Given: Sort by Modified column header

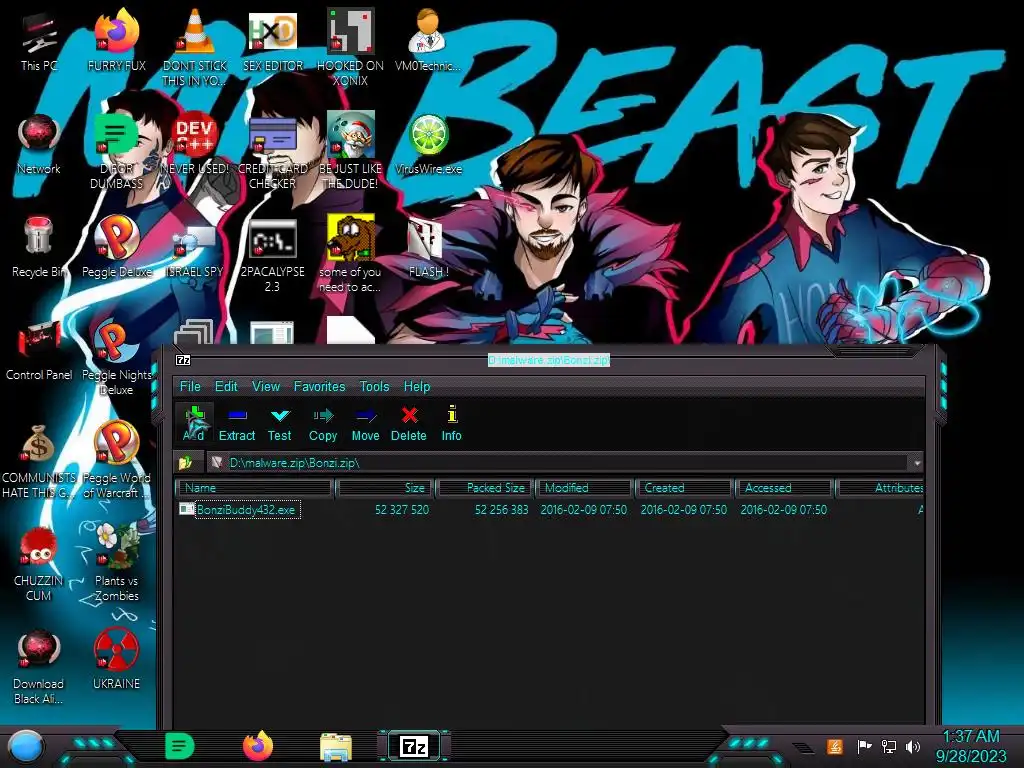Looking at the screenshot, I should [584, 488].
